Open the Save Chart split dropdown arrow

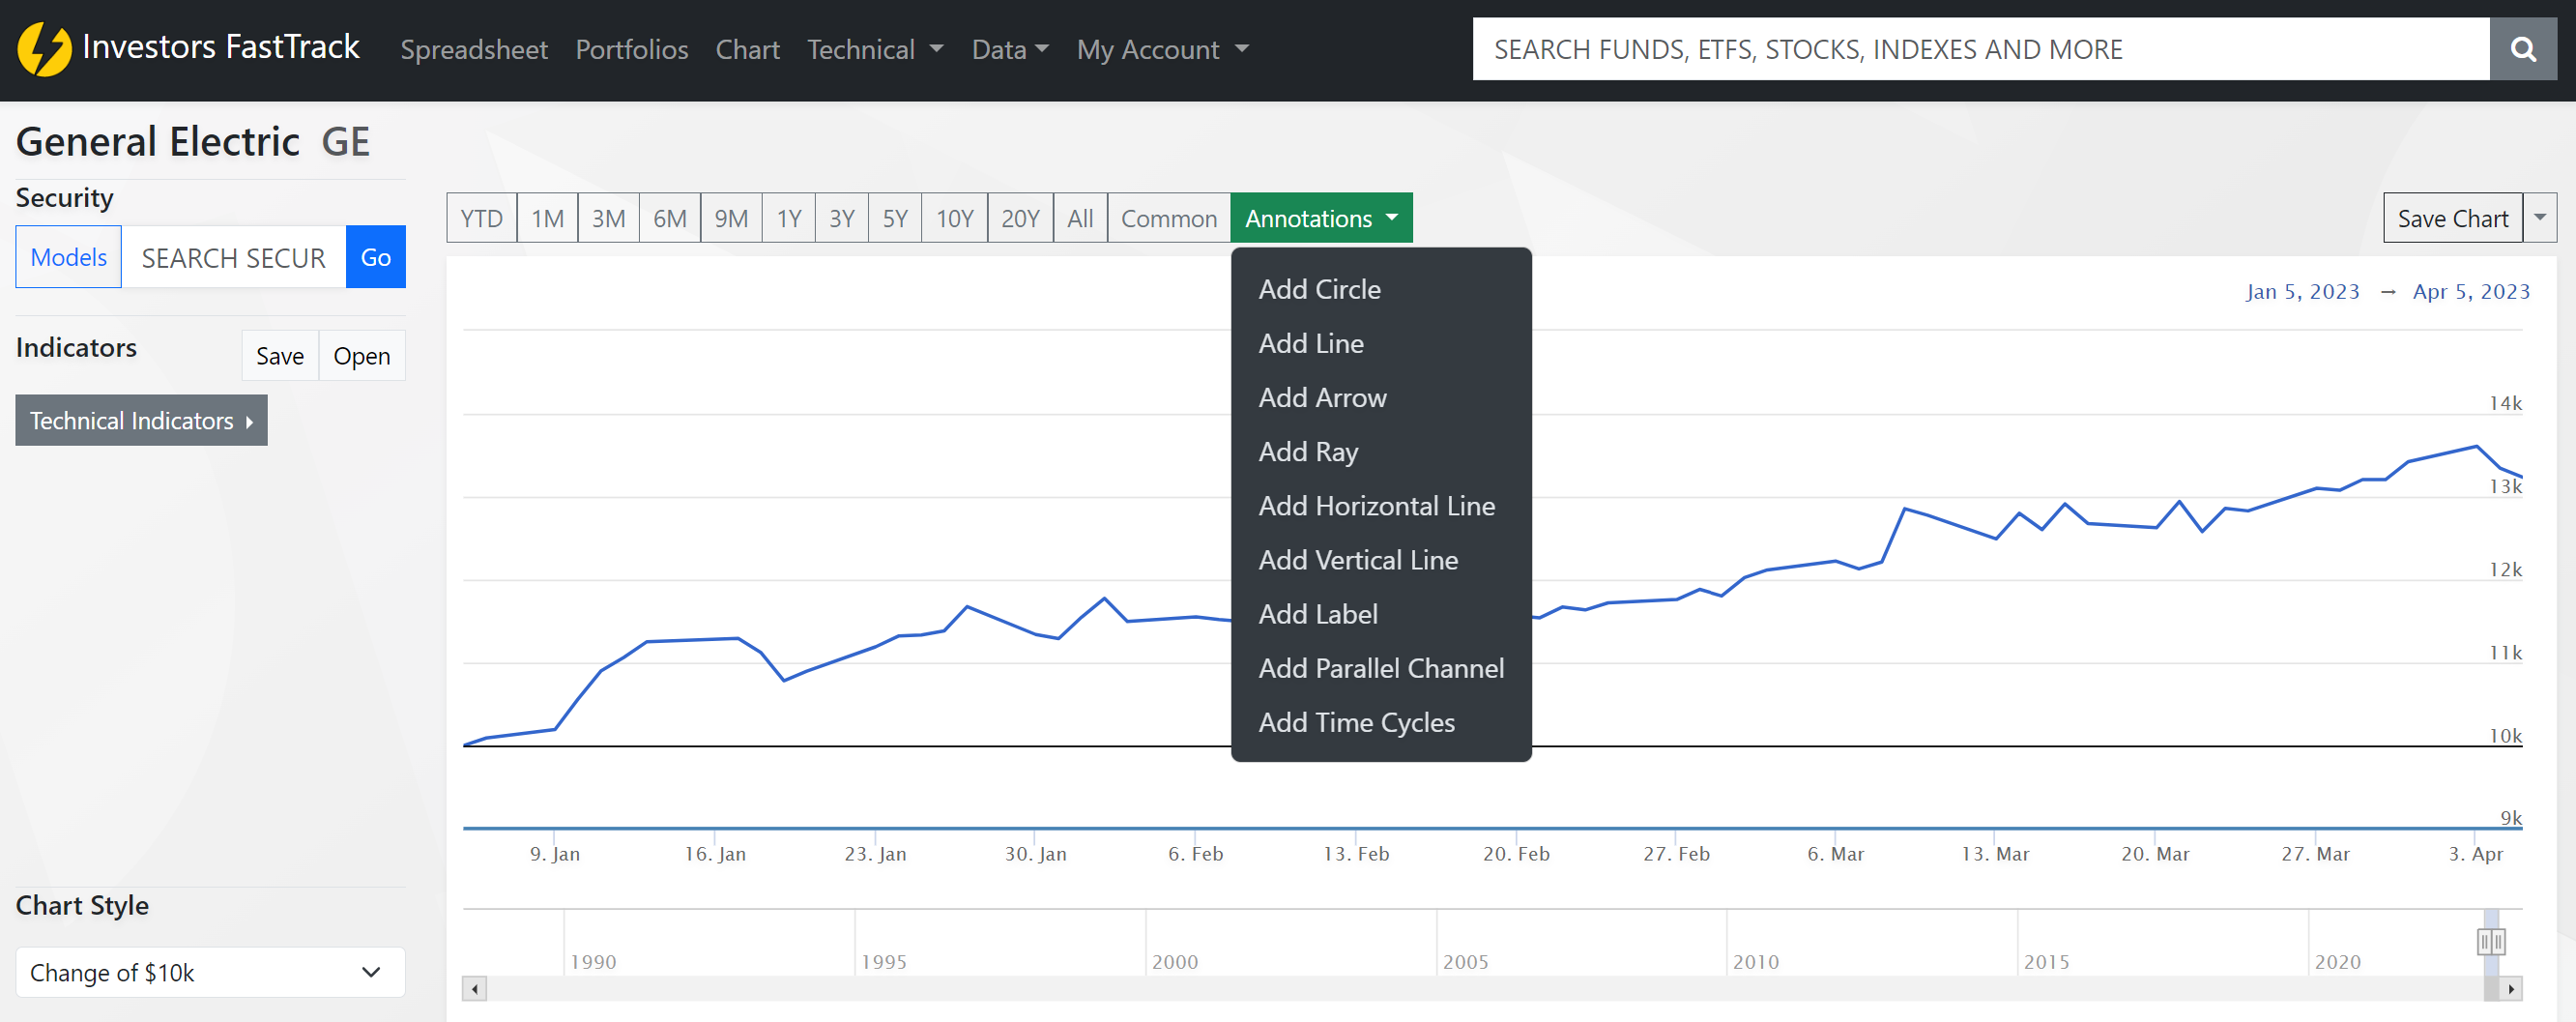point(2540,218)
